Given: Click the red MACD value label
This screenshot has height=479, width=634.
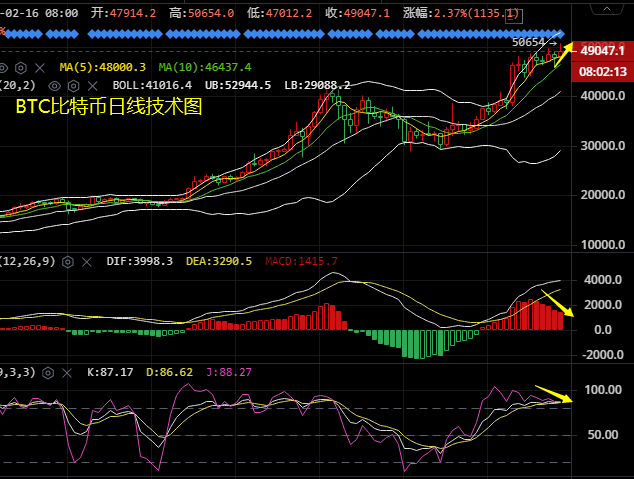Looking at the screenshot, I should click(301, 261).
